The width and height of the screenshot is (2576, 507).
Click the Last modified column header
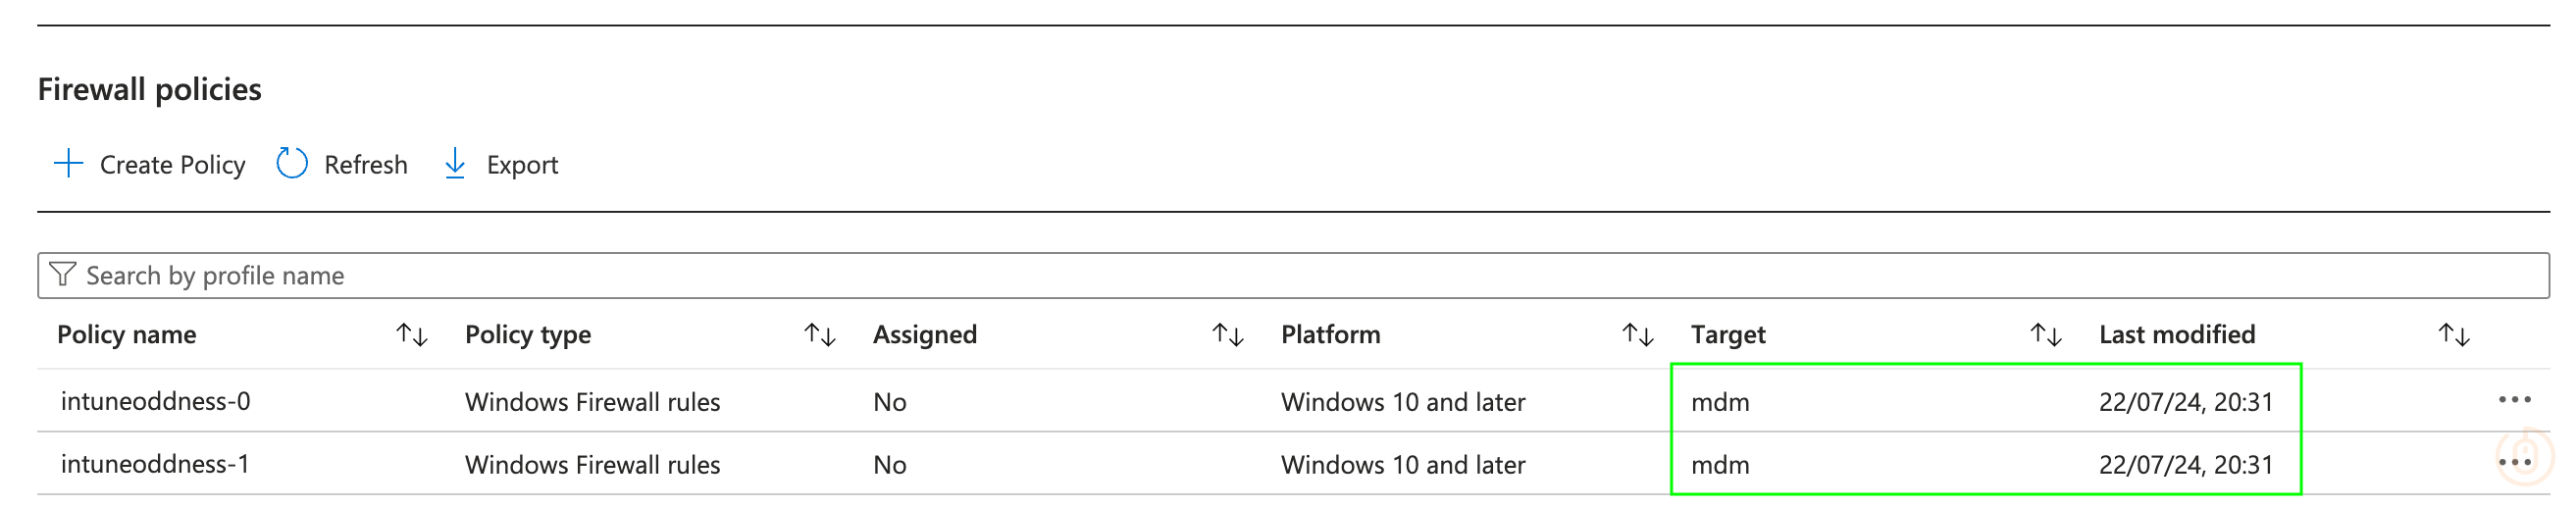pyautogui.click(x=2177, y=334)
